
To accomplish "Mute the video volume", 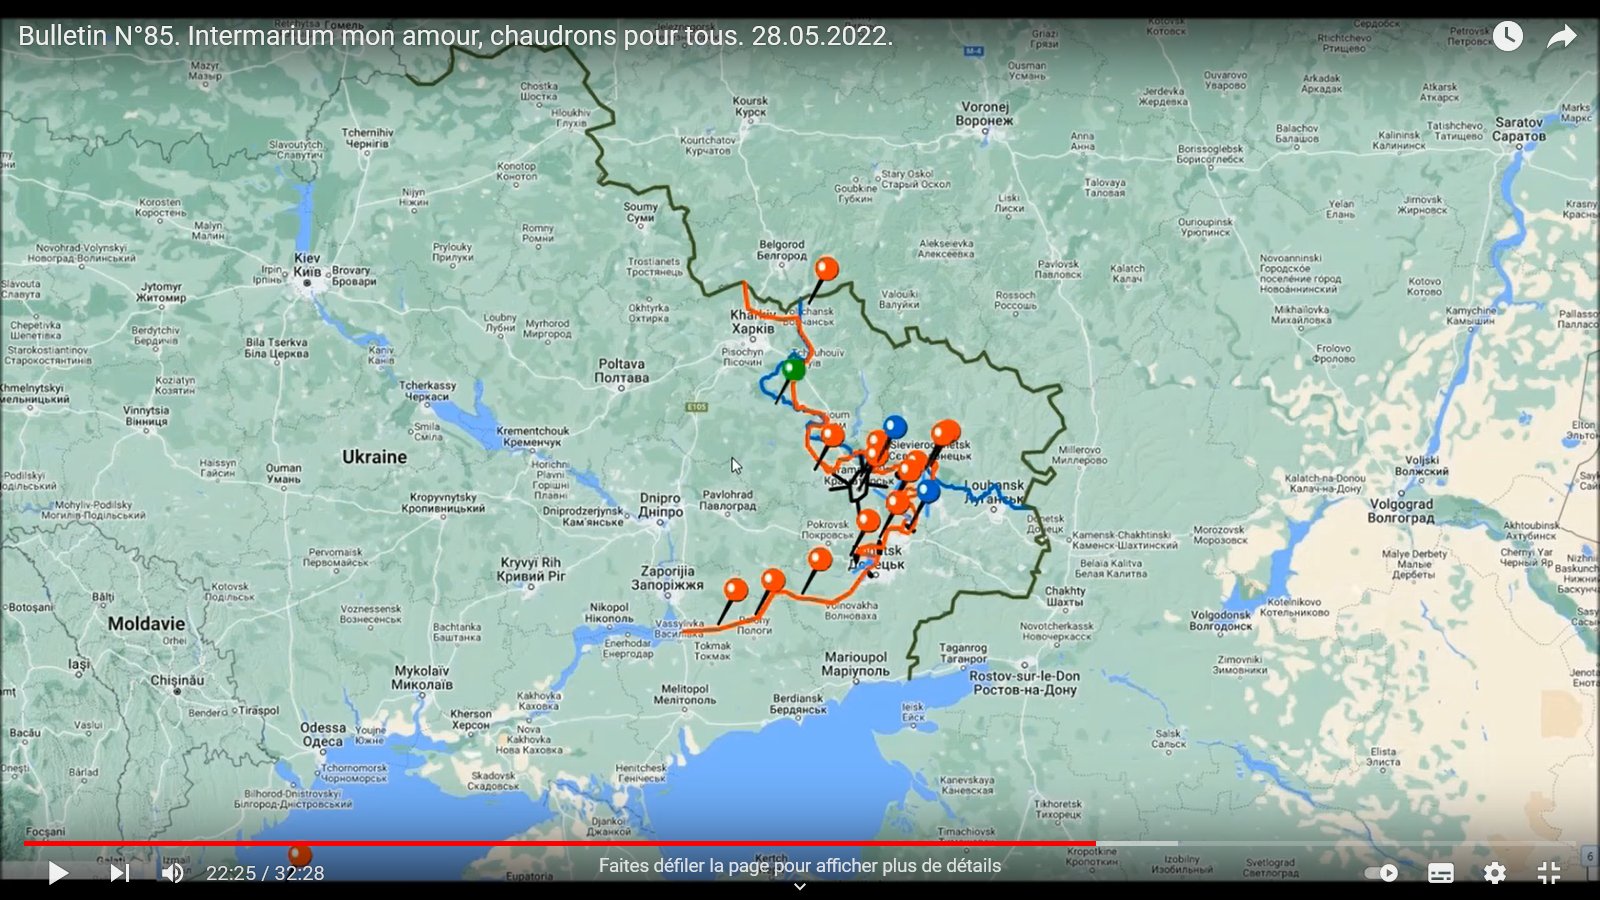I will tap(173, 873).
